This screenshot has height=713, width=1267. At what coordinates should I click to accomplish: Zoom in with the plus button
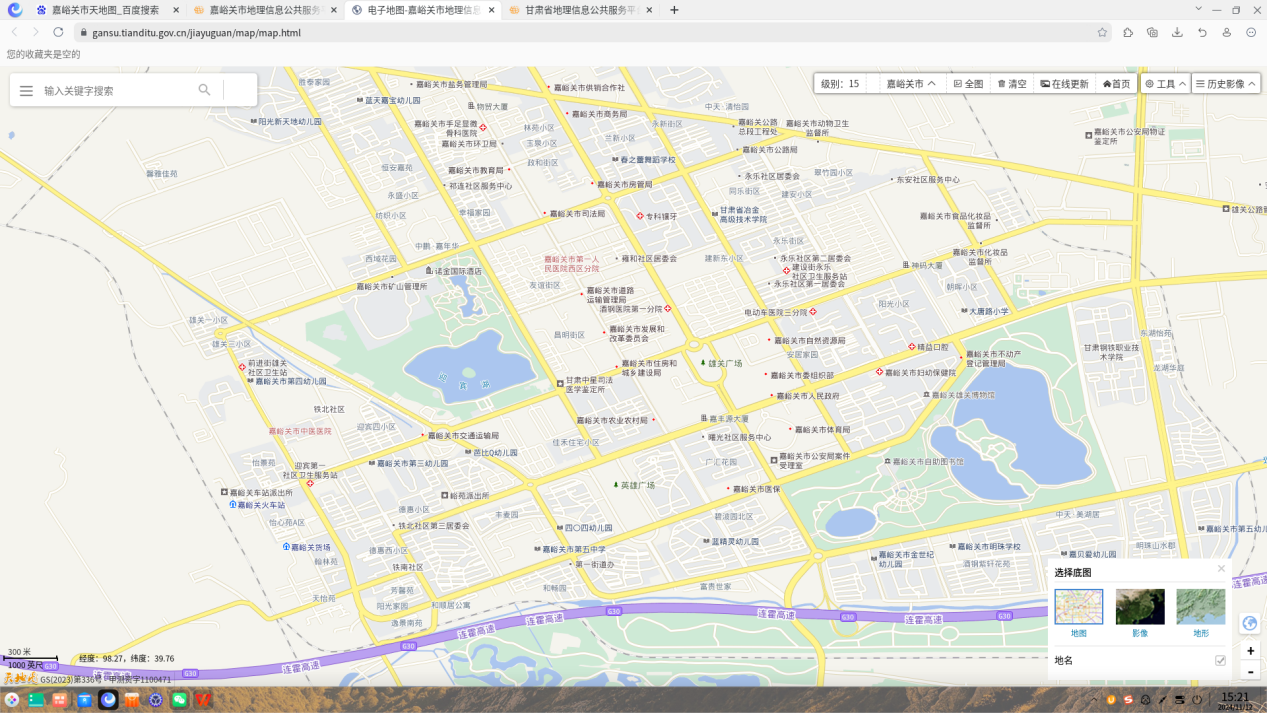tap(1250, 651)
